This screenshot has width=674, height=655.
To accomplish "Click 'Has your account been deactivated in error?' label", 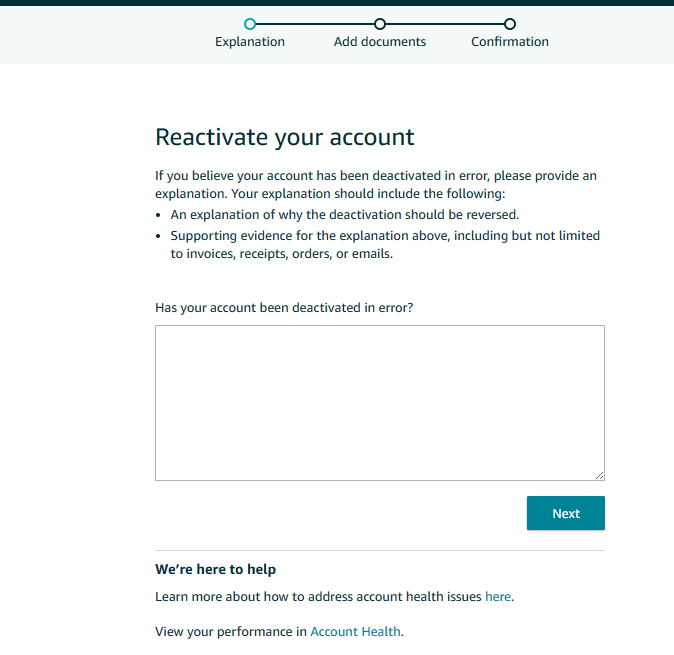I will click(284, 308).
